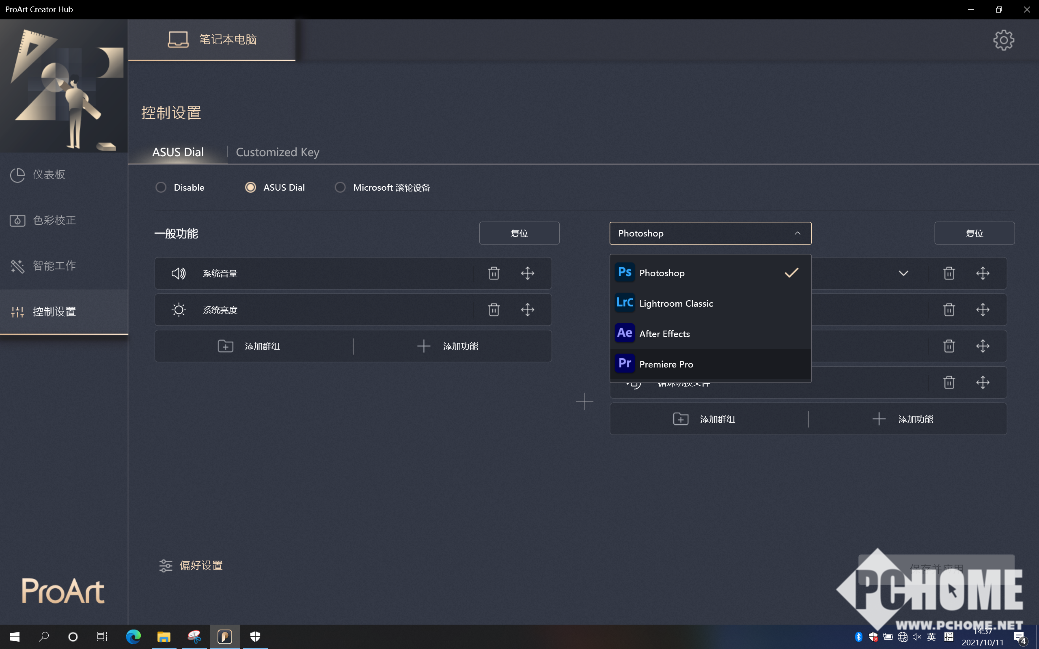Click the move handle on the Photoshop chevron row
Image resolution: width=1039 pixels, height=649 pixels.
pos(983,273)
